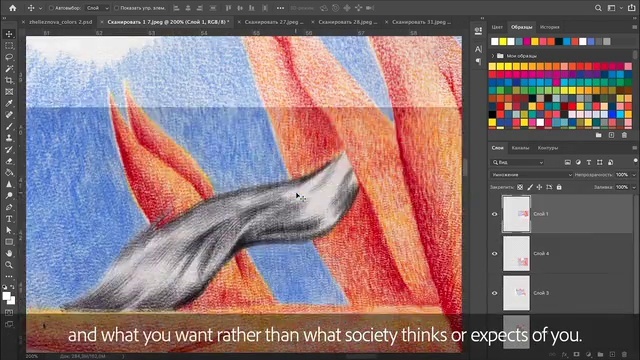Open the fill Заливка dropdown arrow
Viewport: 640px width, 360px height.
(634, 187)
